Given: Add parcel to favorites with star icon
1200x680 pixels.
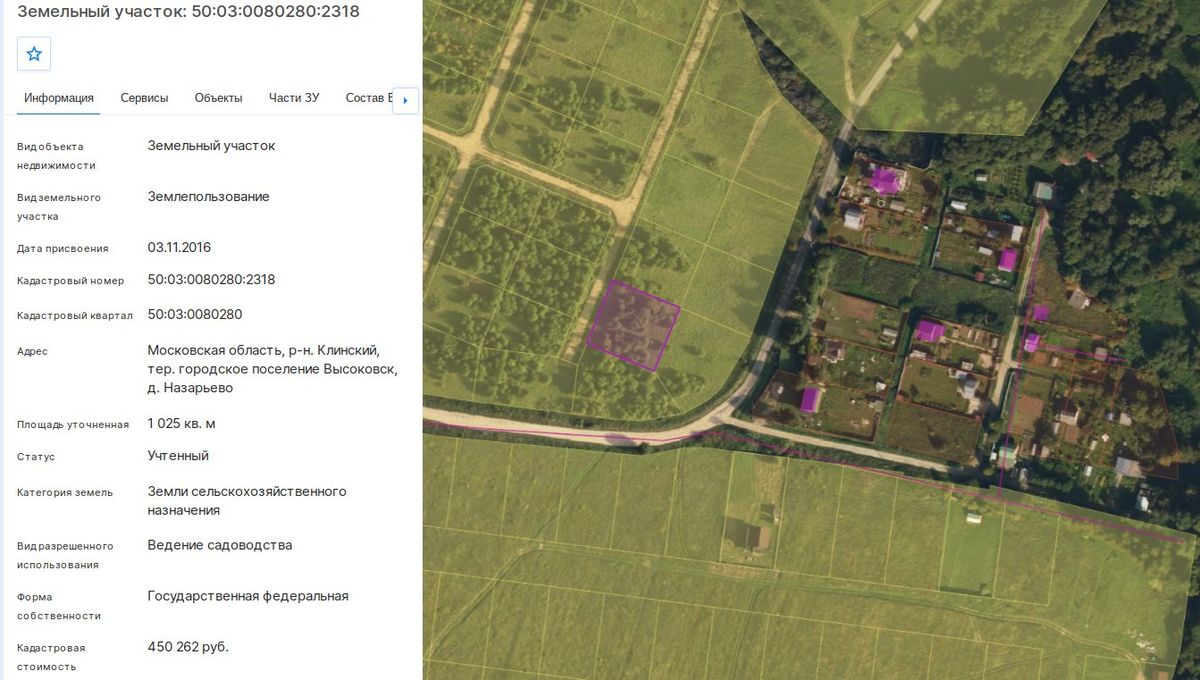Looking at the screenshot, I should point(34,54).
